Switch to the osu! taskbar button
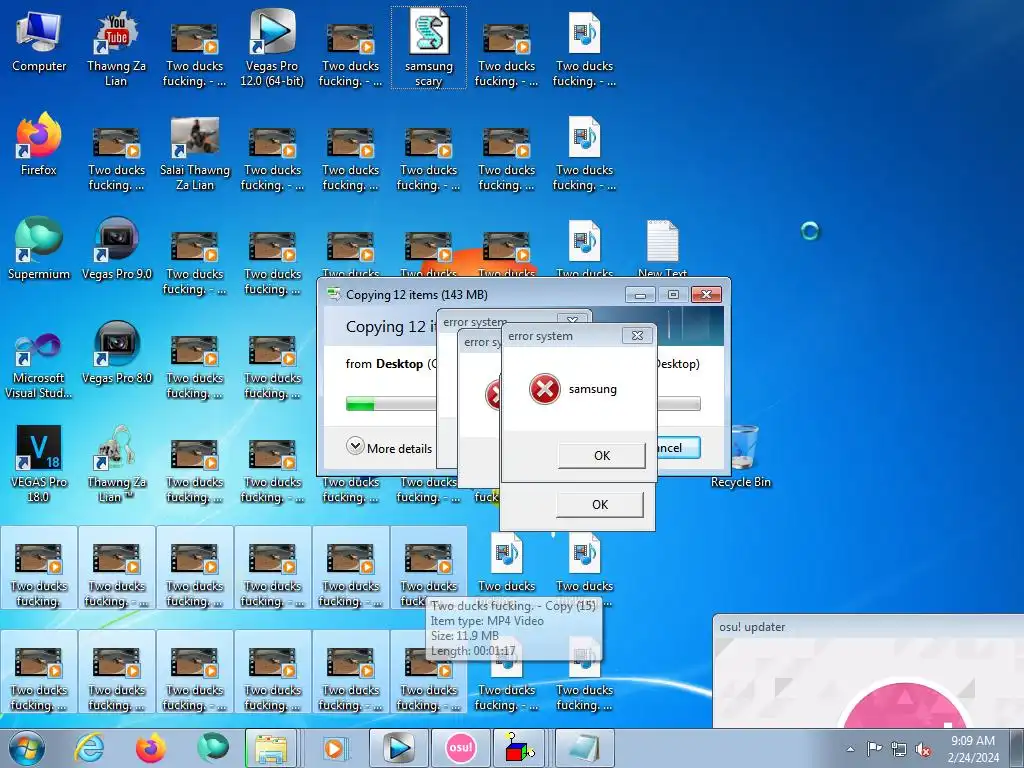Image resolution: width=1024 pixels, height=768 pixels. coord(460,748)
